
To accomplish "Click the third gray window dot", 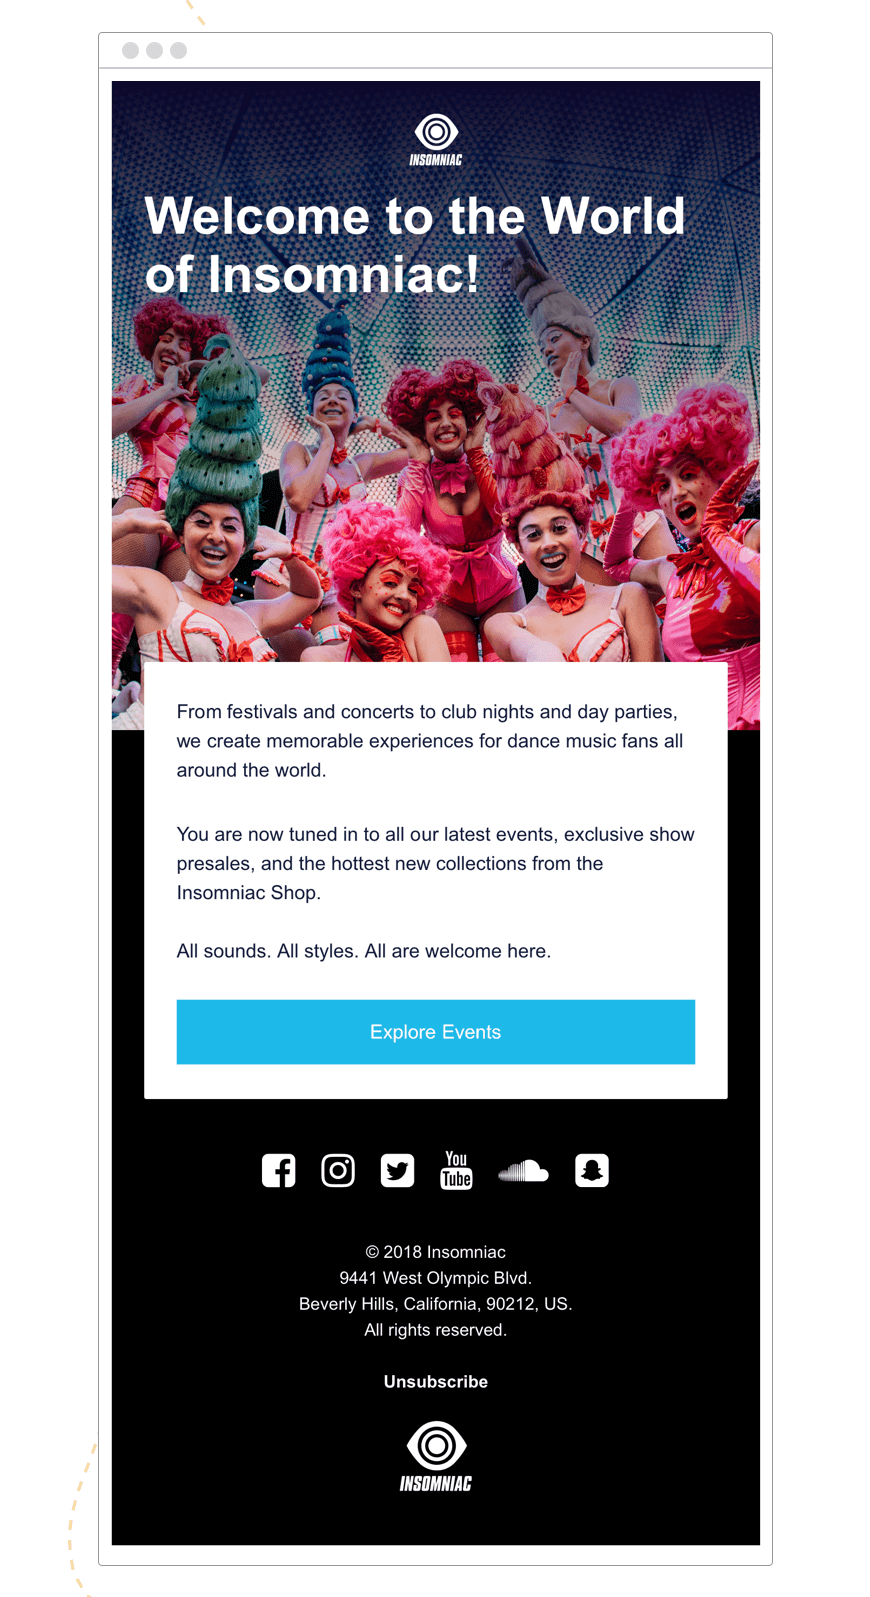I will (178, 50).
